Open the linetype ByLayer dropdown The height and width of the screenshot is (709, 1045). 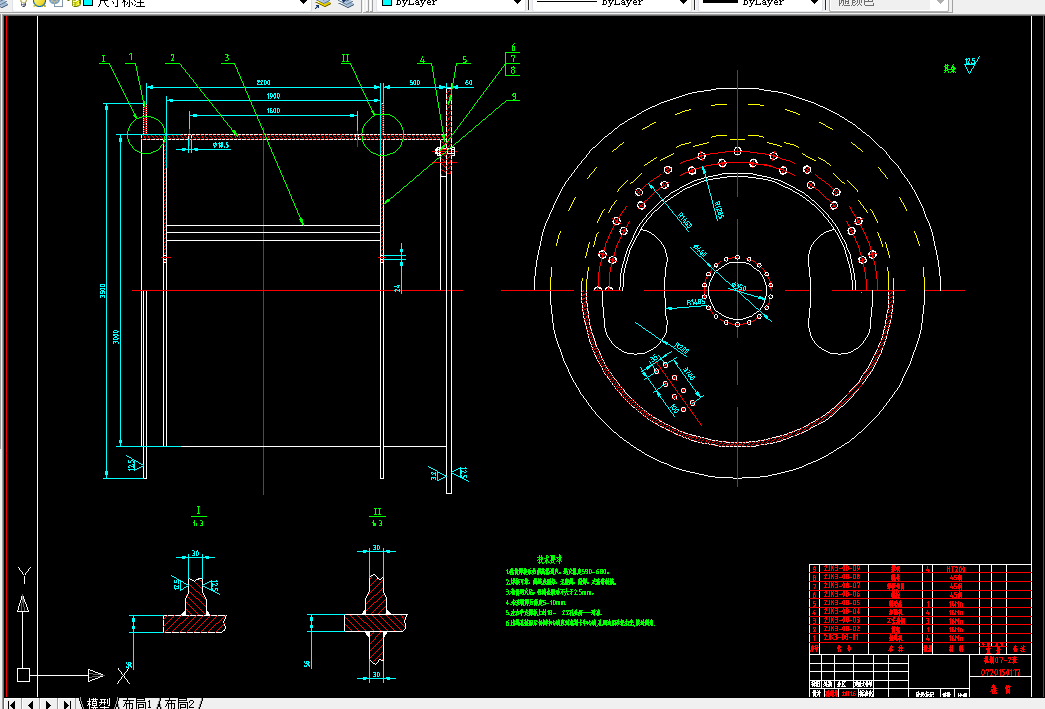[682, 3]
